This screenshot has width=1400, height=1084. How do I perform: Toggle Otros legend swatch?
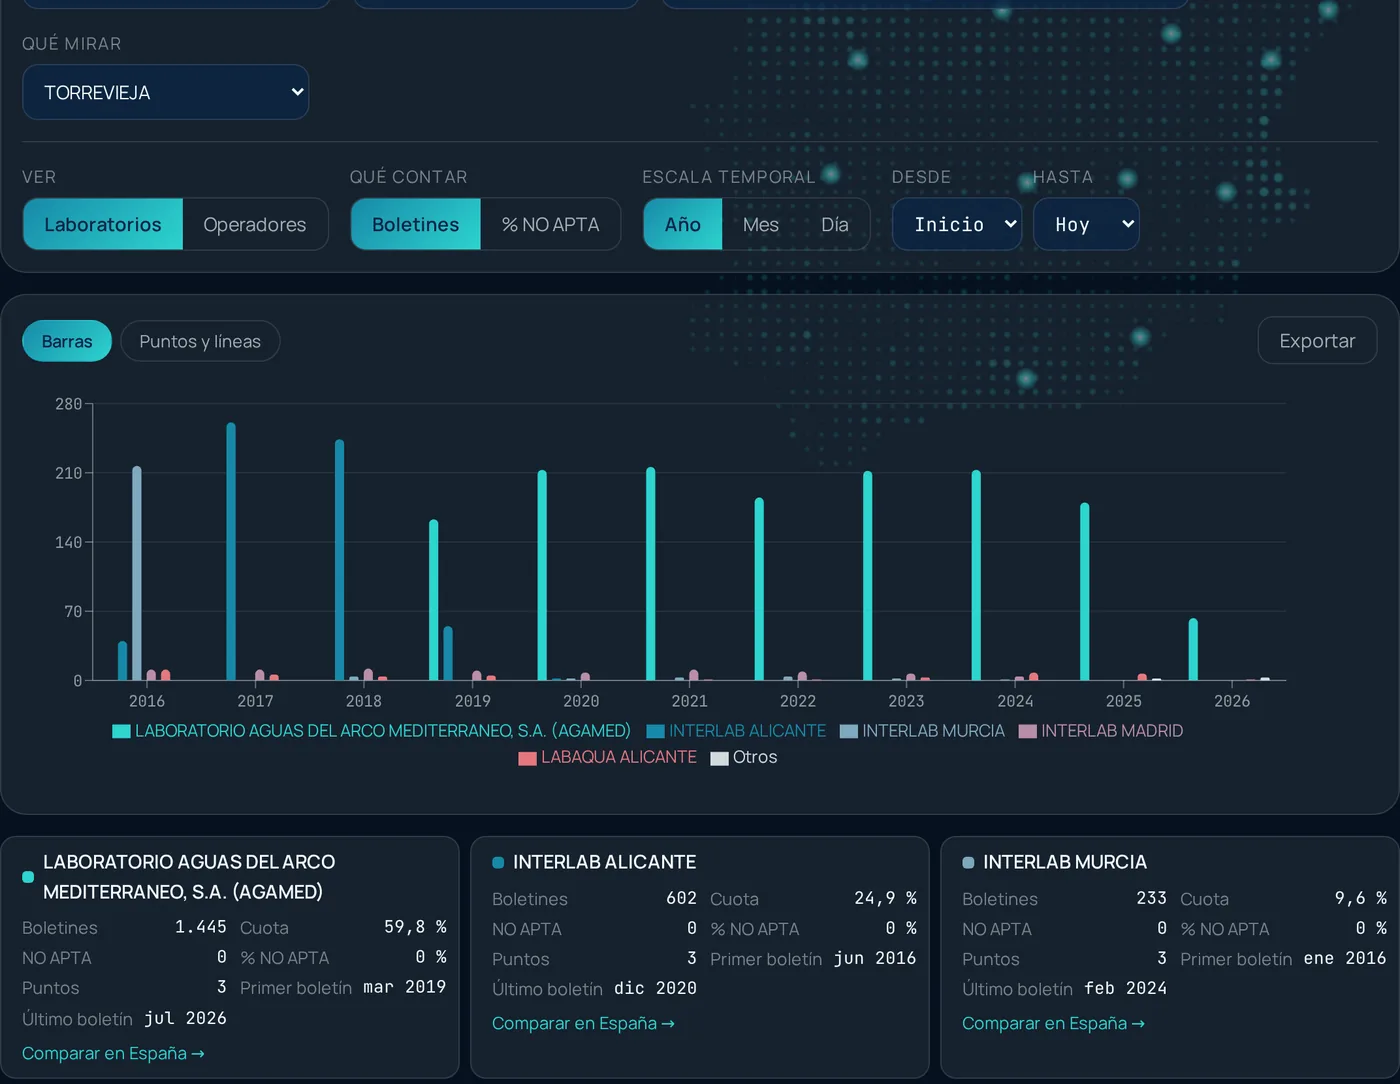[x=719, y=758]
